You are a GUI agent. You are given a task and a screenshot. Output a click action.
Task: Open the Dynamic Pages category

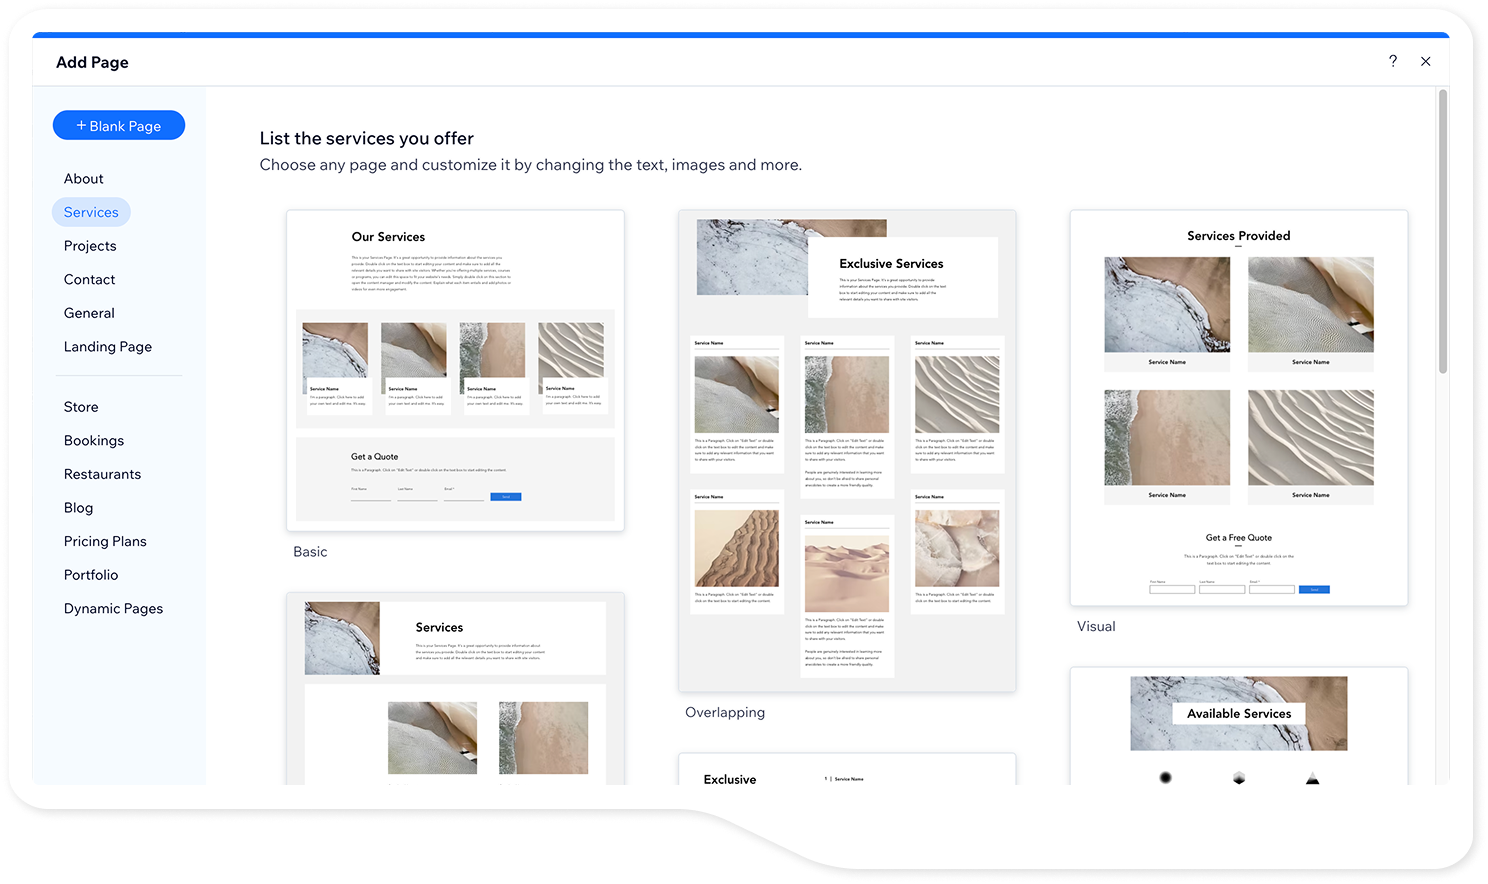click(113, 609)
